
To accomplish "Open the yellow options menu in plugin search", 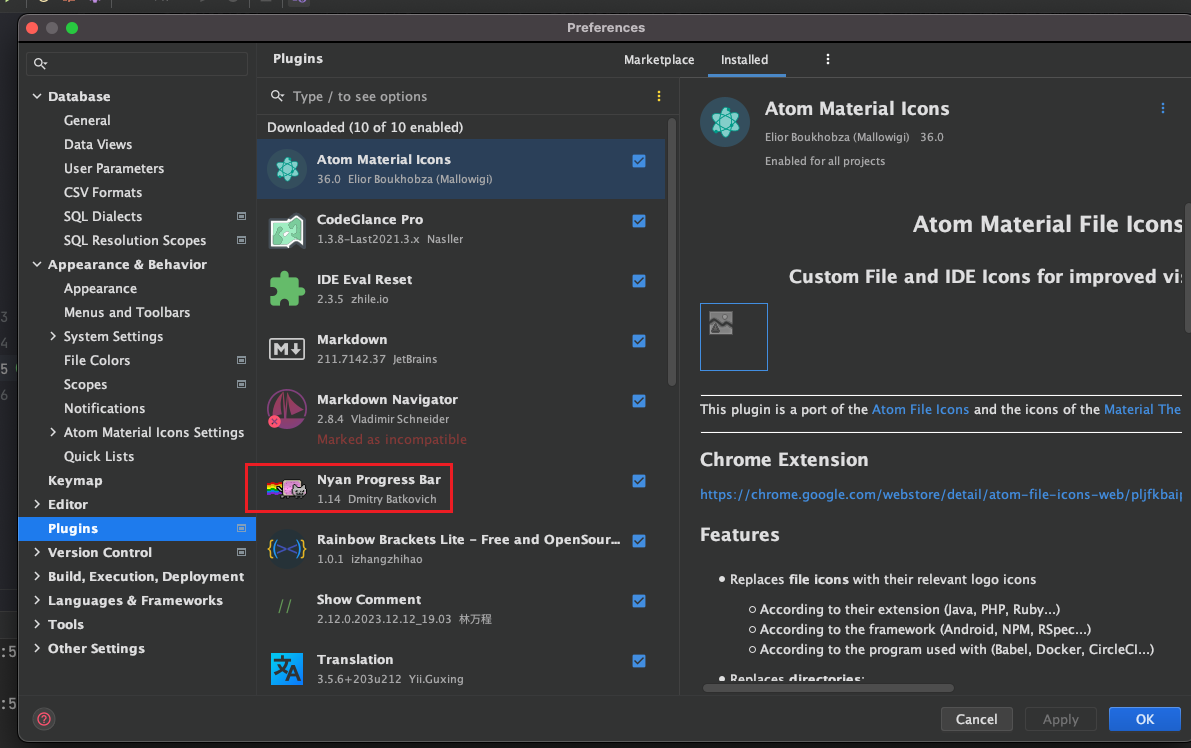I will pos(659,96).
